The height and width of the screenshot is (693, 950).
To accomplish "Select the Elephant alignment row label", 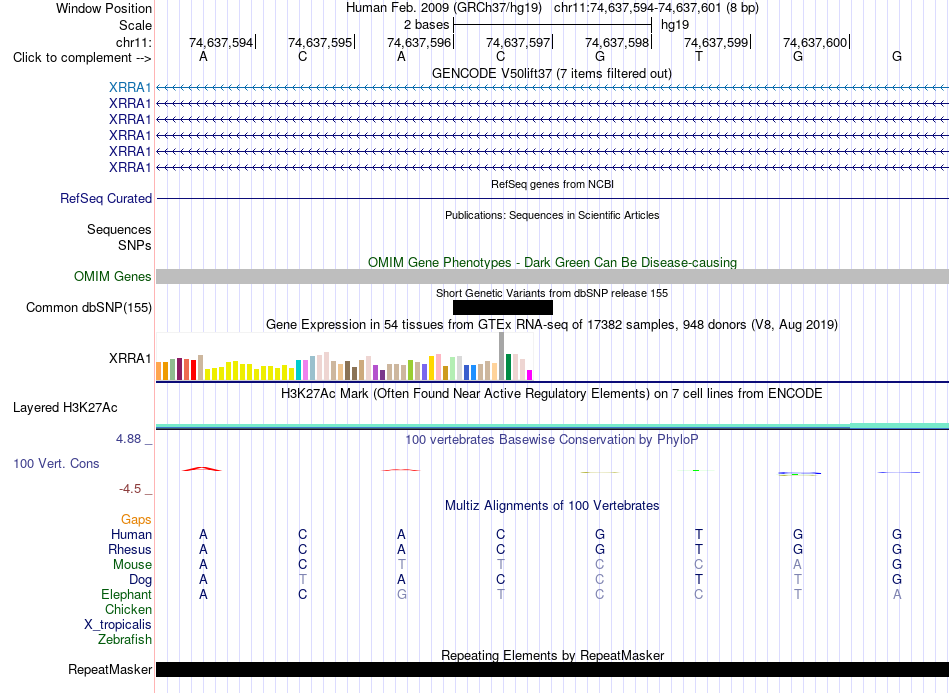I will (127, 594).
